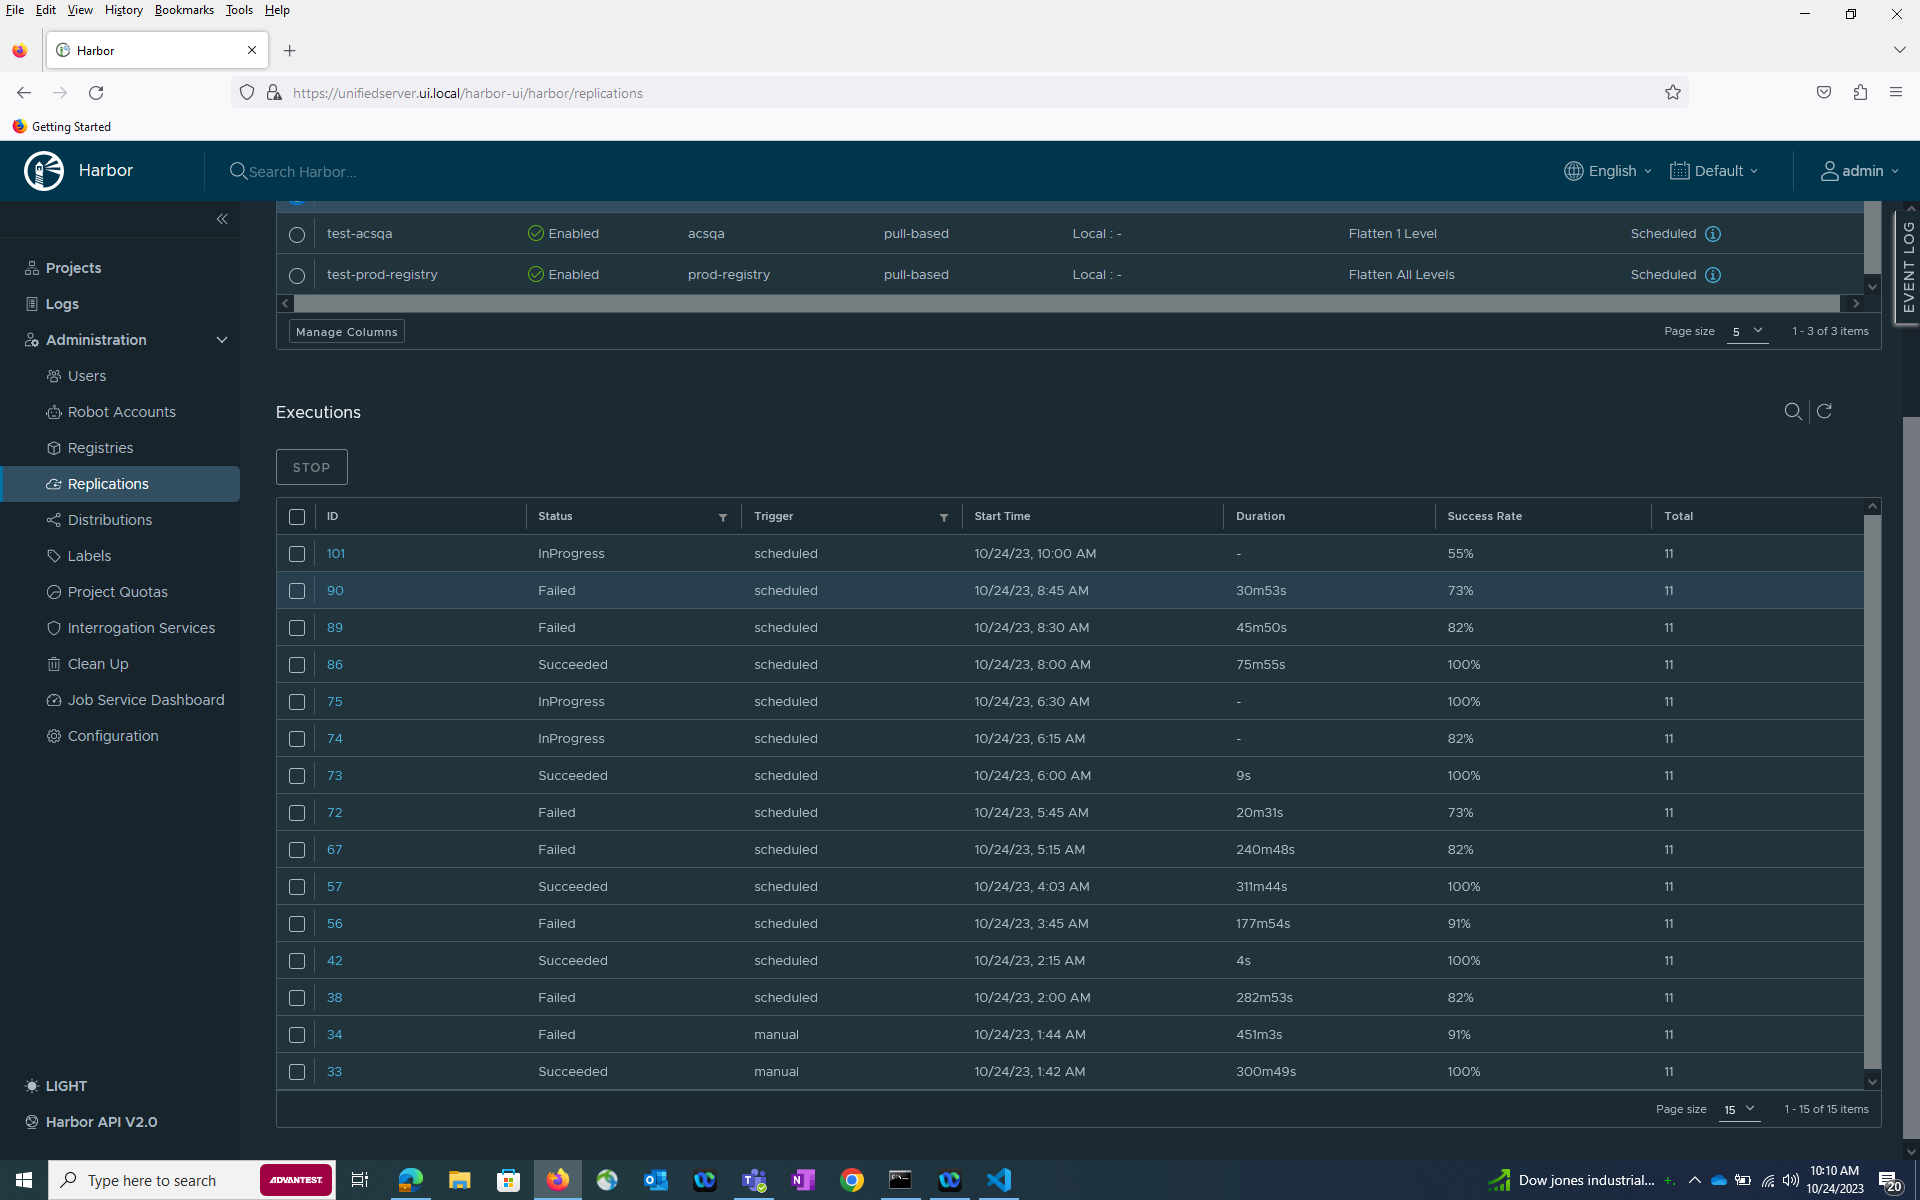Select Robot Accounts in the sidebar
This screenshot has height=1200, width=1920.
121,411
